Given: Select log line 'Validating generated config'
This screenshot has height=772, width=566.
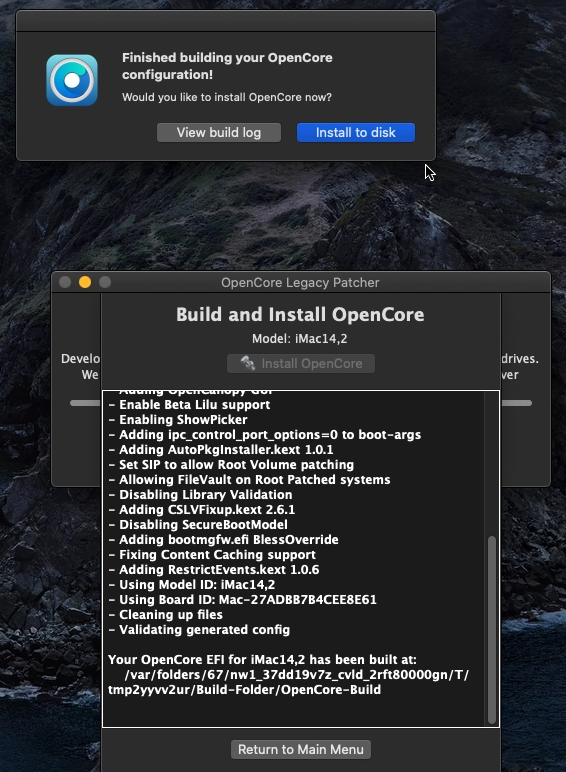Looking at the screenshot, I should coord(199,630).
